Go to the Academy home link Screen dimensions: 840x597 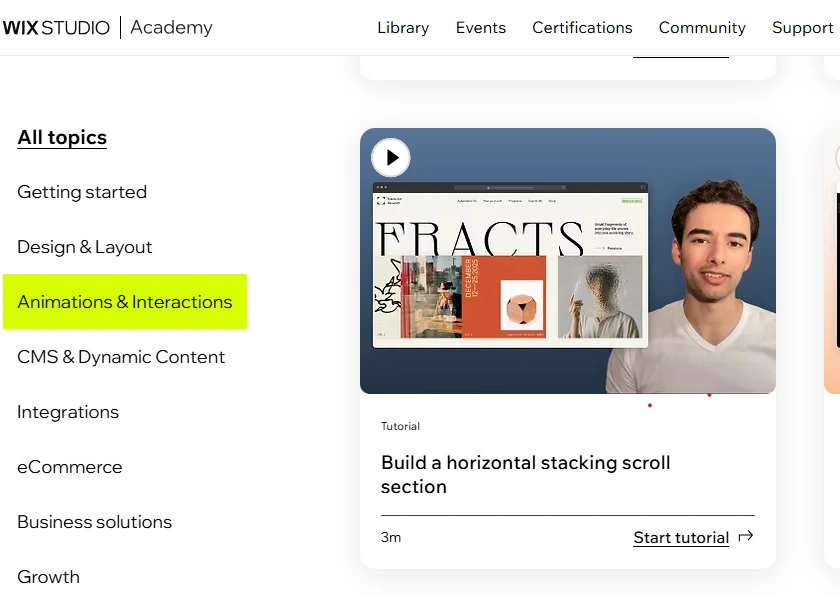[x=171, y=27]
